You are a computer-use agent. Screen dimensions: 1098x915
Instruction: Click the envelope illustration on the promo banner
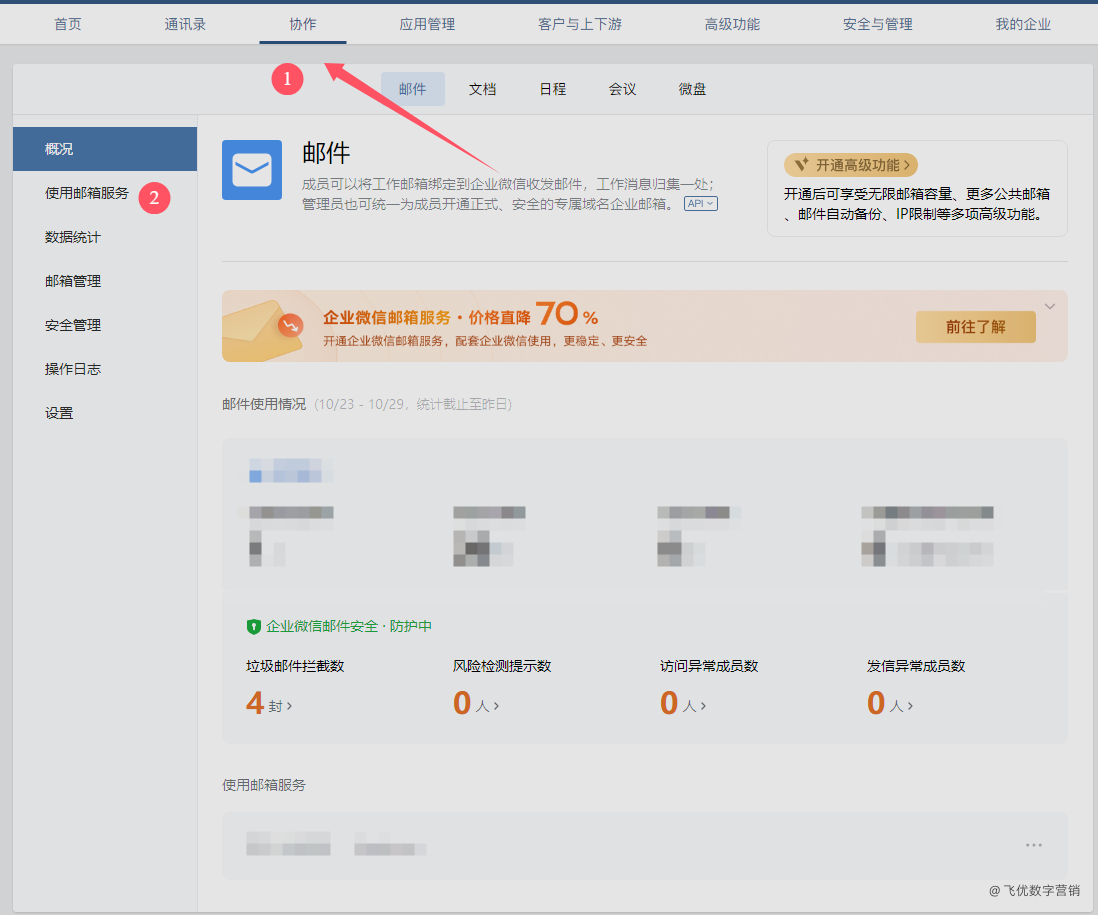click(261, 330)
